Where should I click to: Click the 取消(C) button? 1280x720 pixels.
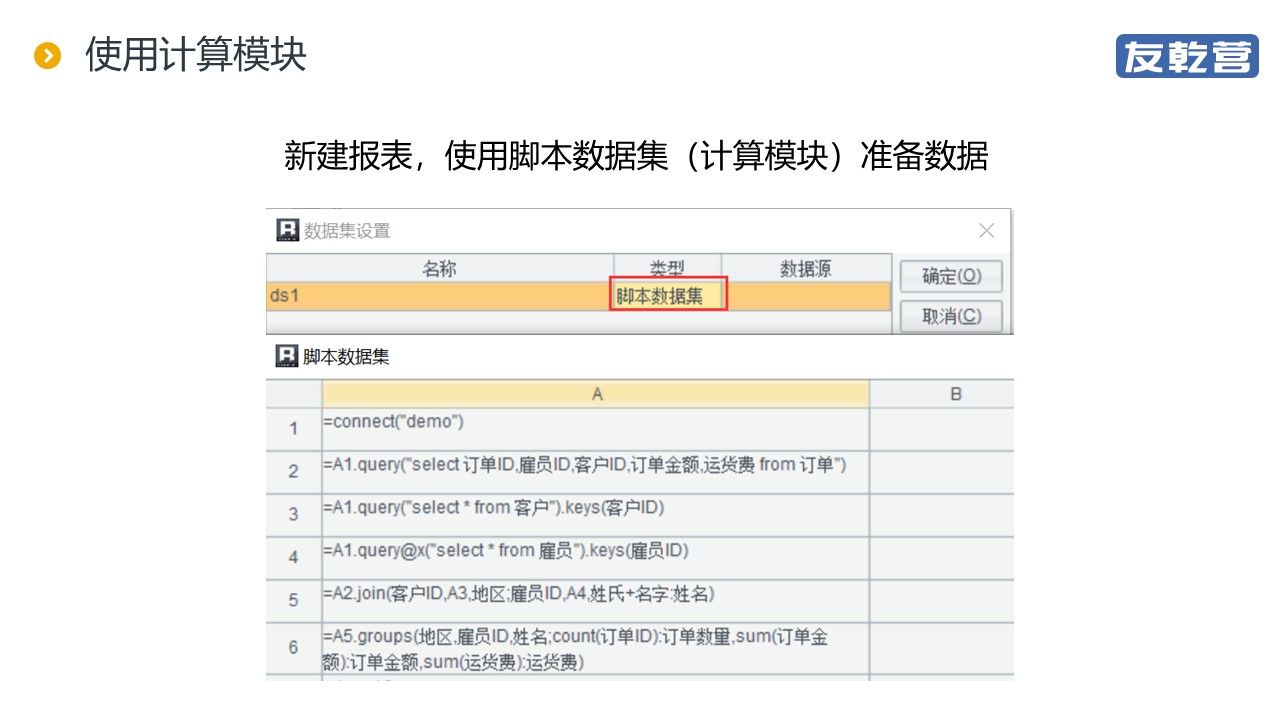tap(951, 316)
